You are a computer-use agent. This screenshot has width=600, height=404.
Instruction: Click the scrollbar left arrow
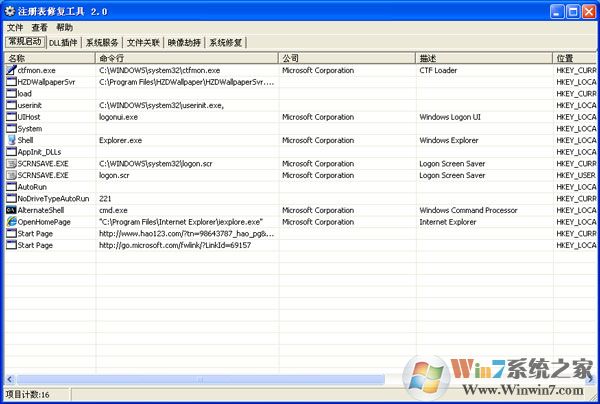click(x=10, y=380)
